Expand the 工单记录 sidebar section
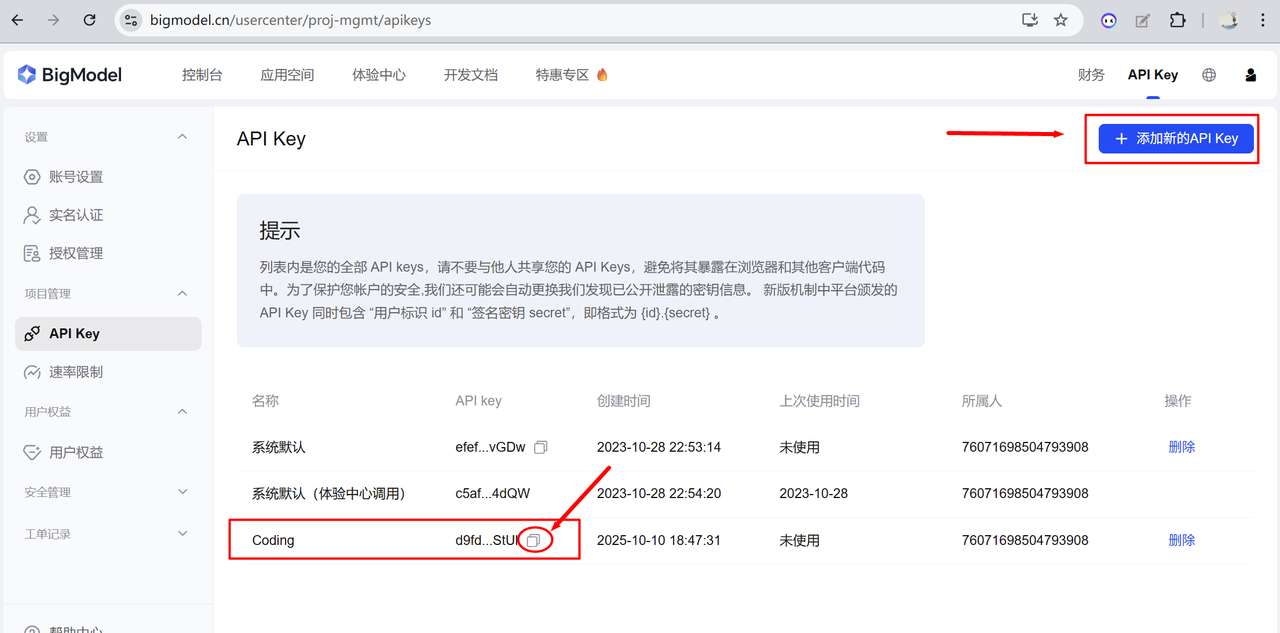 pyautogui.click(x=182, y=534)
